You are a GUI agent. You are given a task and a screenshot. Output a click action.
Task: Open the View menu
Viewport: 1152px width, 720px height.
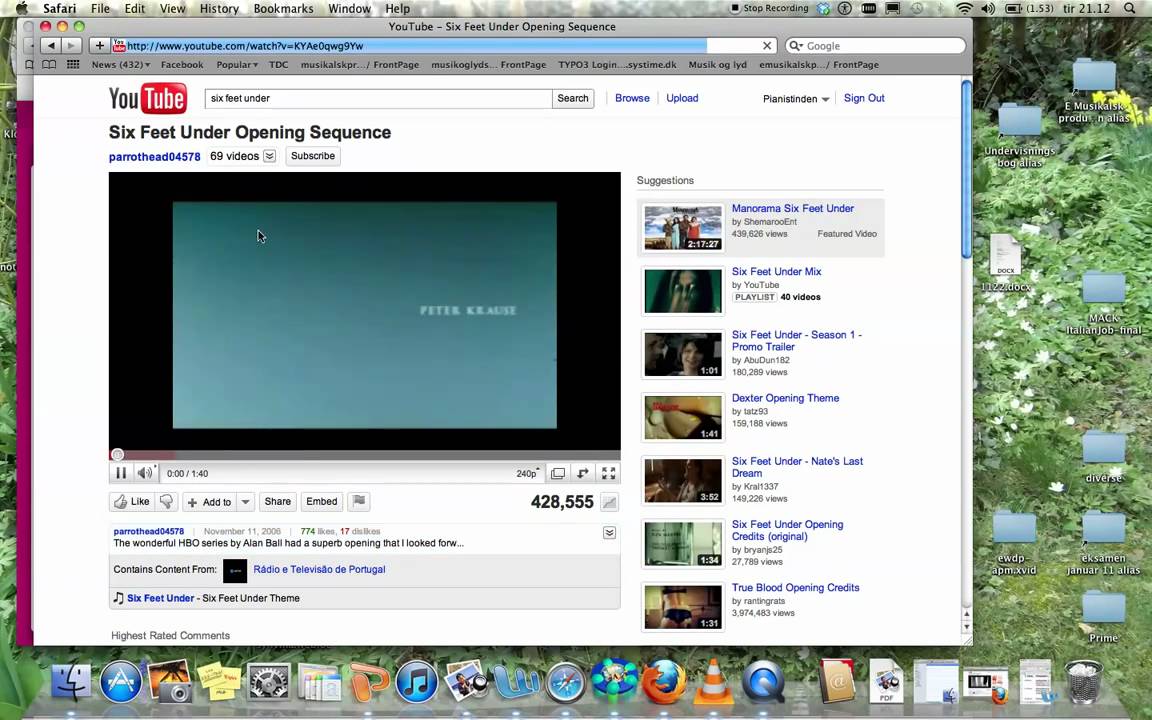pos(173,9)
